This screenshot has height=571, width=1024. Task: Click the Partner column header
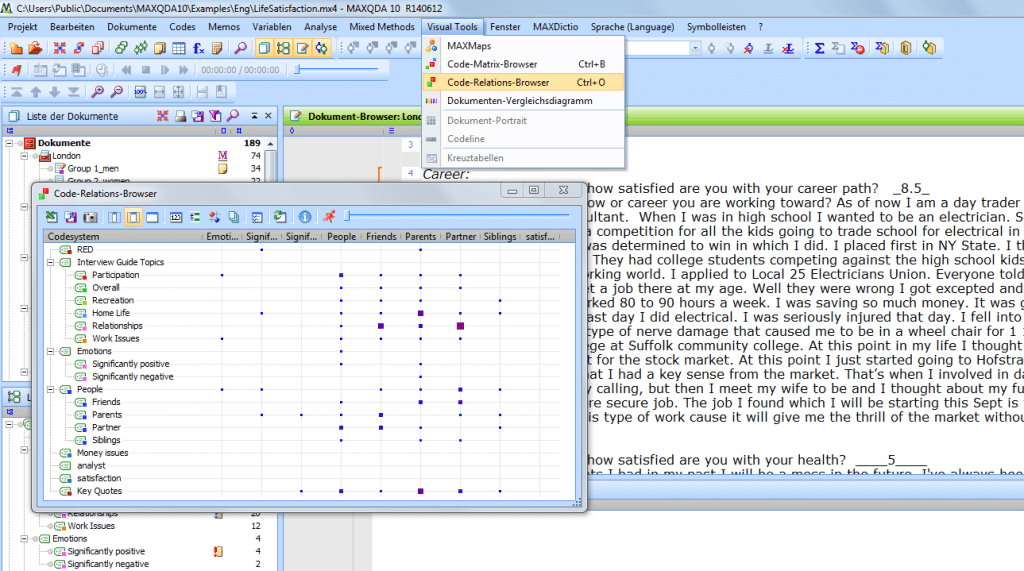click(x=460, y=237)
